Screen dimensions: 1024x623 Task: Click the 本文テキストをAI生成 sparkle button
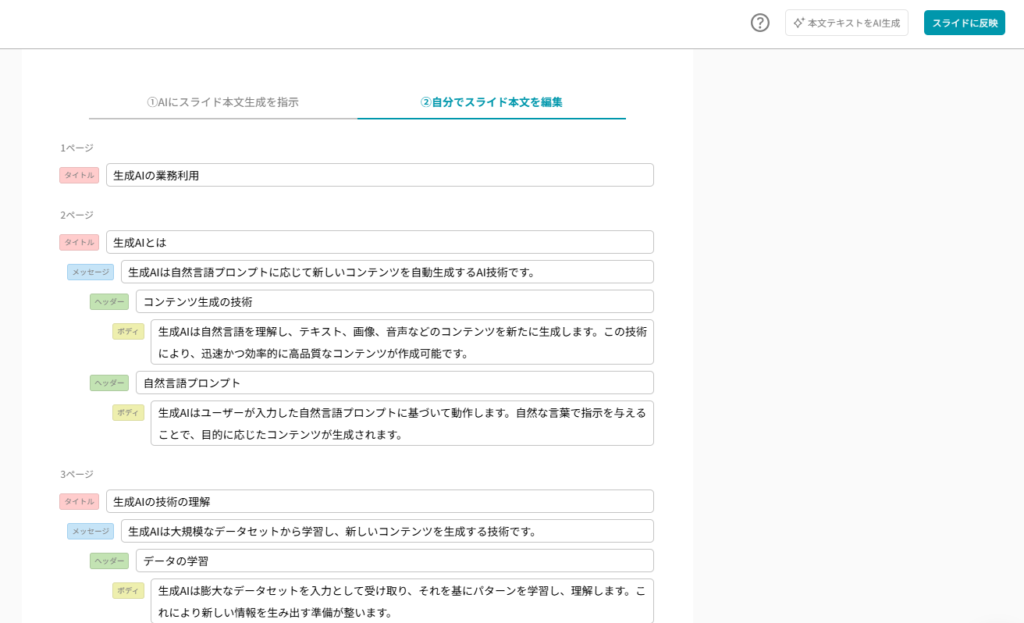[846, 23]
